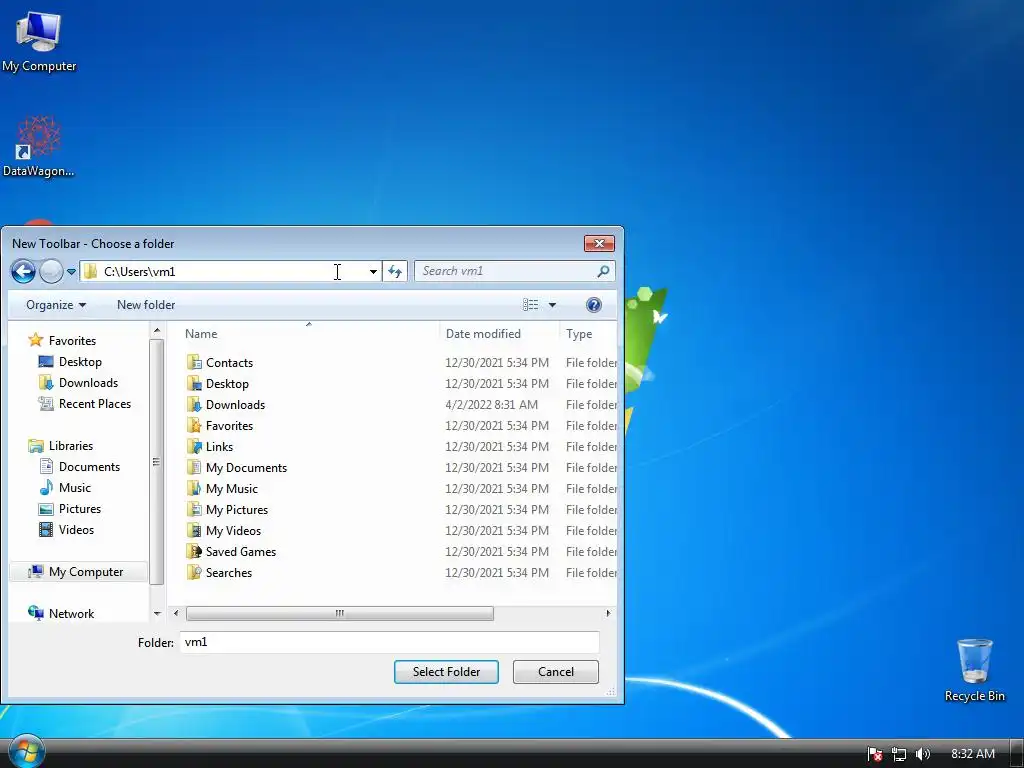
Task: Click the network tray icon
Action: click(x=899, y=754)
